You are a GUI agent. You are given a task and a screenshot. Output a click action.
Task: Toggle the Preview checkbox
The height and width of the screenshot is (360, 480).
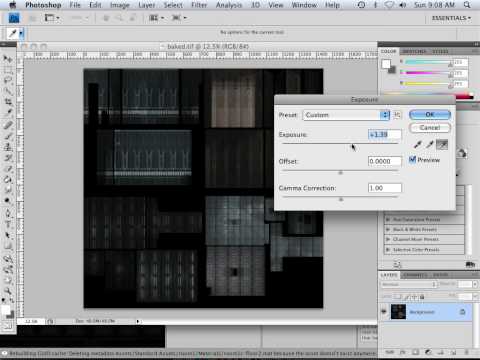412,160
